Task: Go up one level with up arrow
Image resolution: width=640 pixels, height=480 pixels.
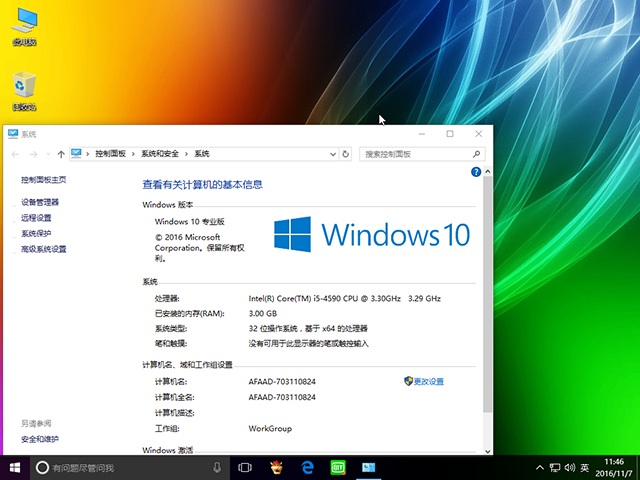Action: pyautogui.click(x=61, y=154)
